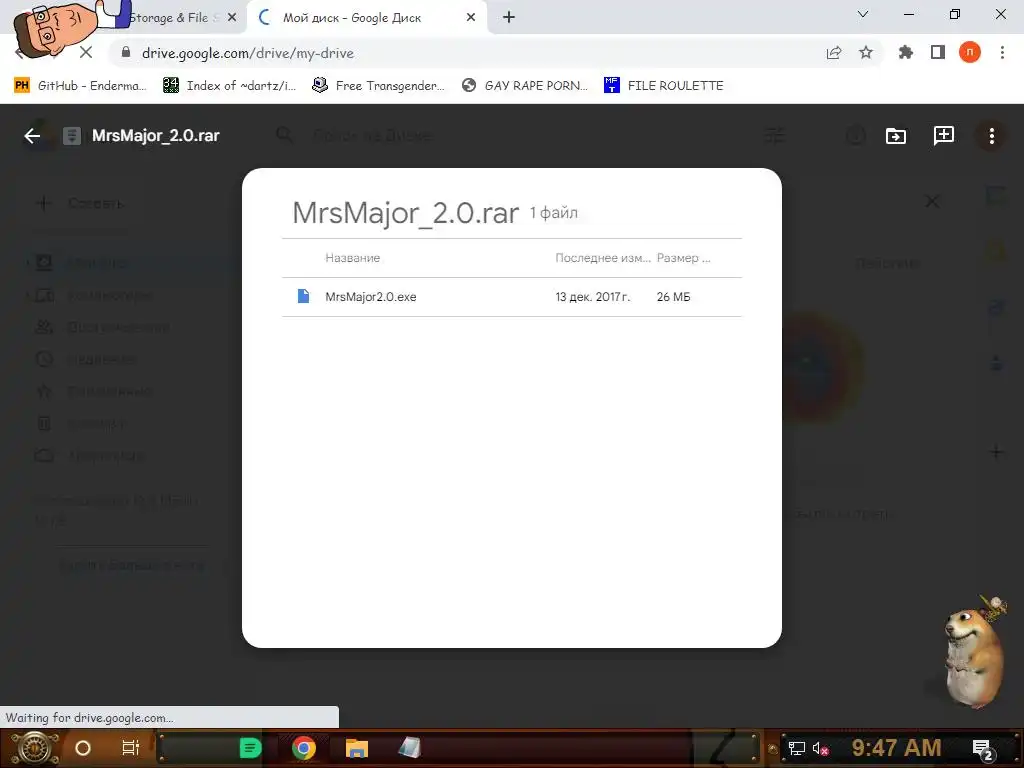Open the Start menu gear button
This screenshot has height=768, width=1024.
click(x=34, y=748)
